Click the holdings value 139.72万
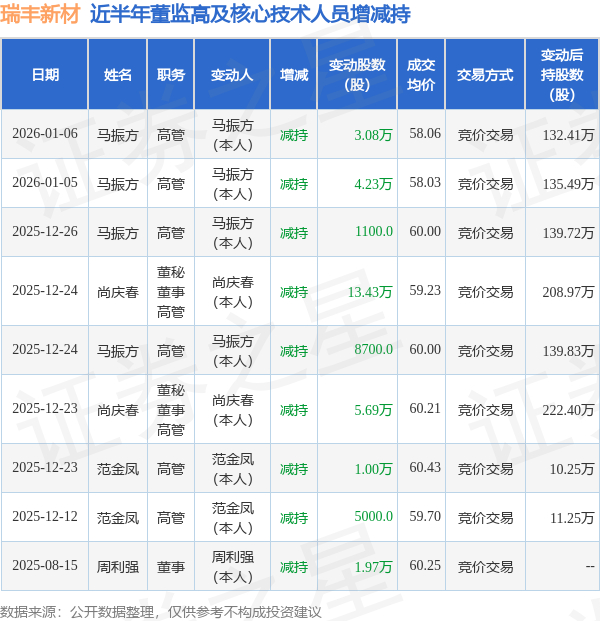Image resolution: width=600 pixels, height=621 pixels. click(568, 233)
